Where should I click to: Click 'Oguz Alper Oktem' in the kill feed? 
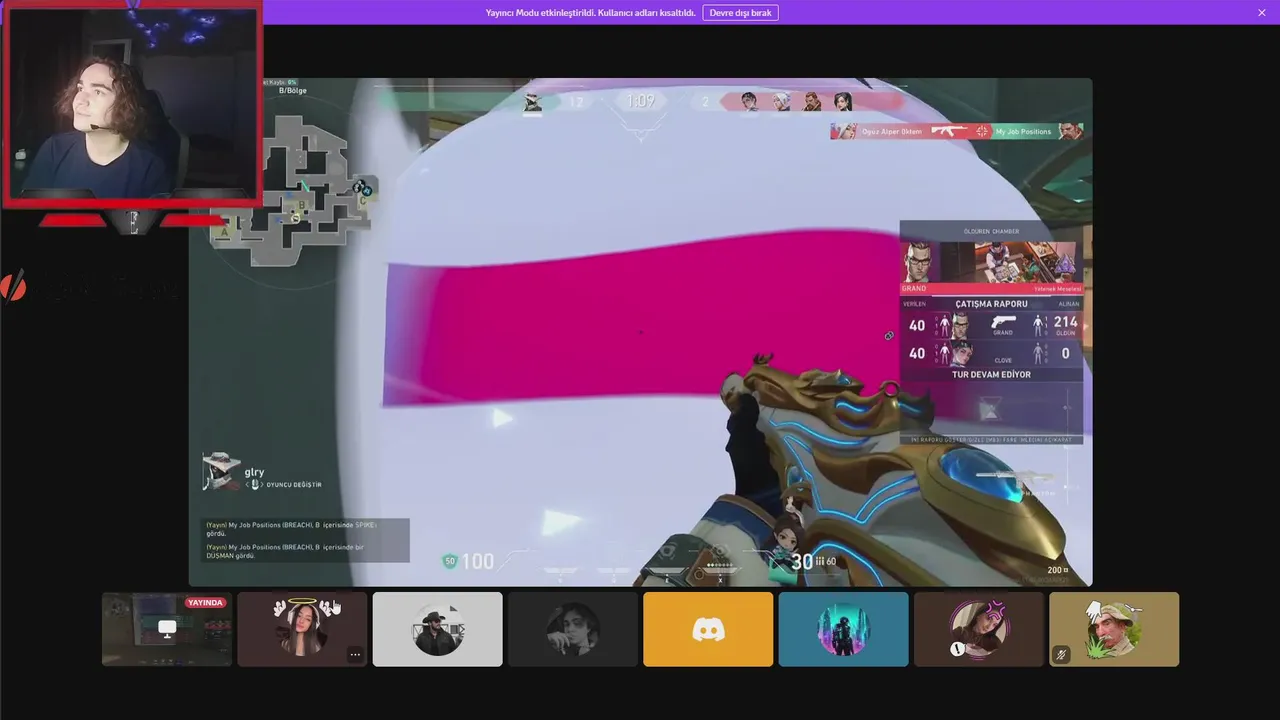pyautogui.click(x=892, y=132)
